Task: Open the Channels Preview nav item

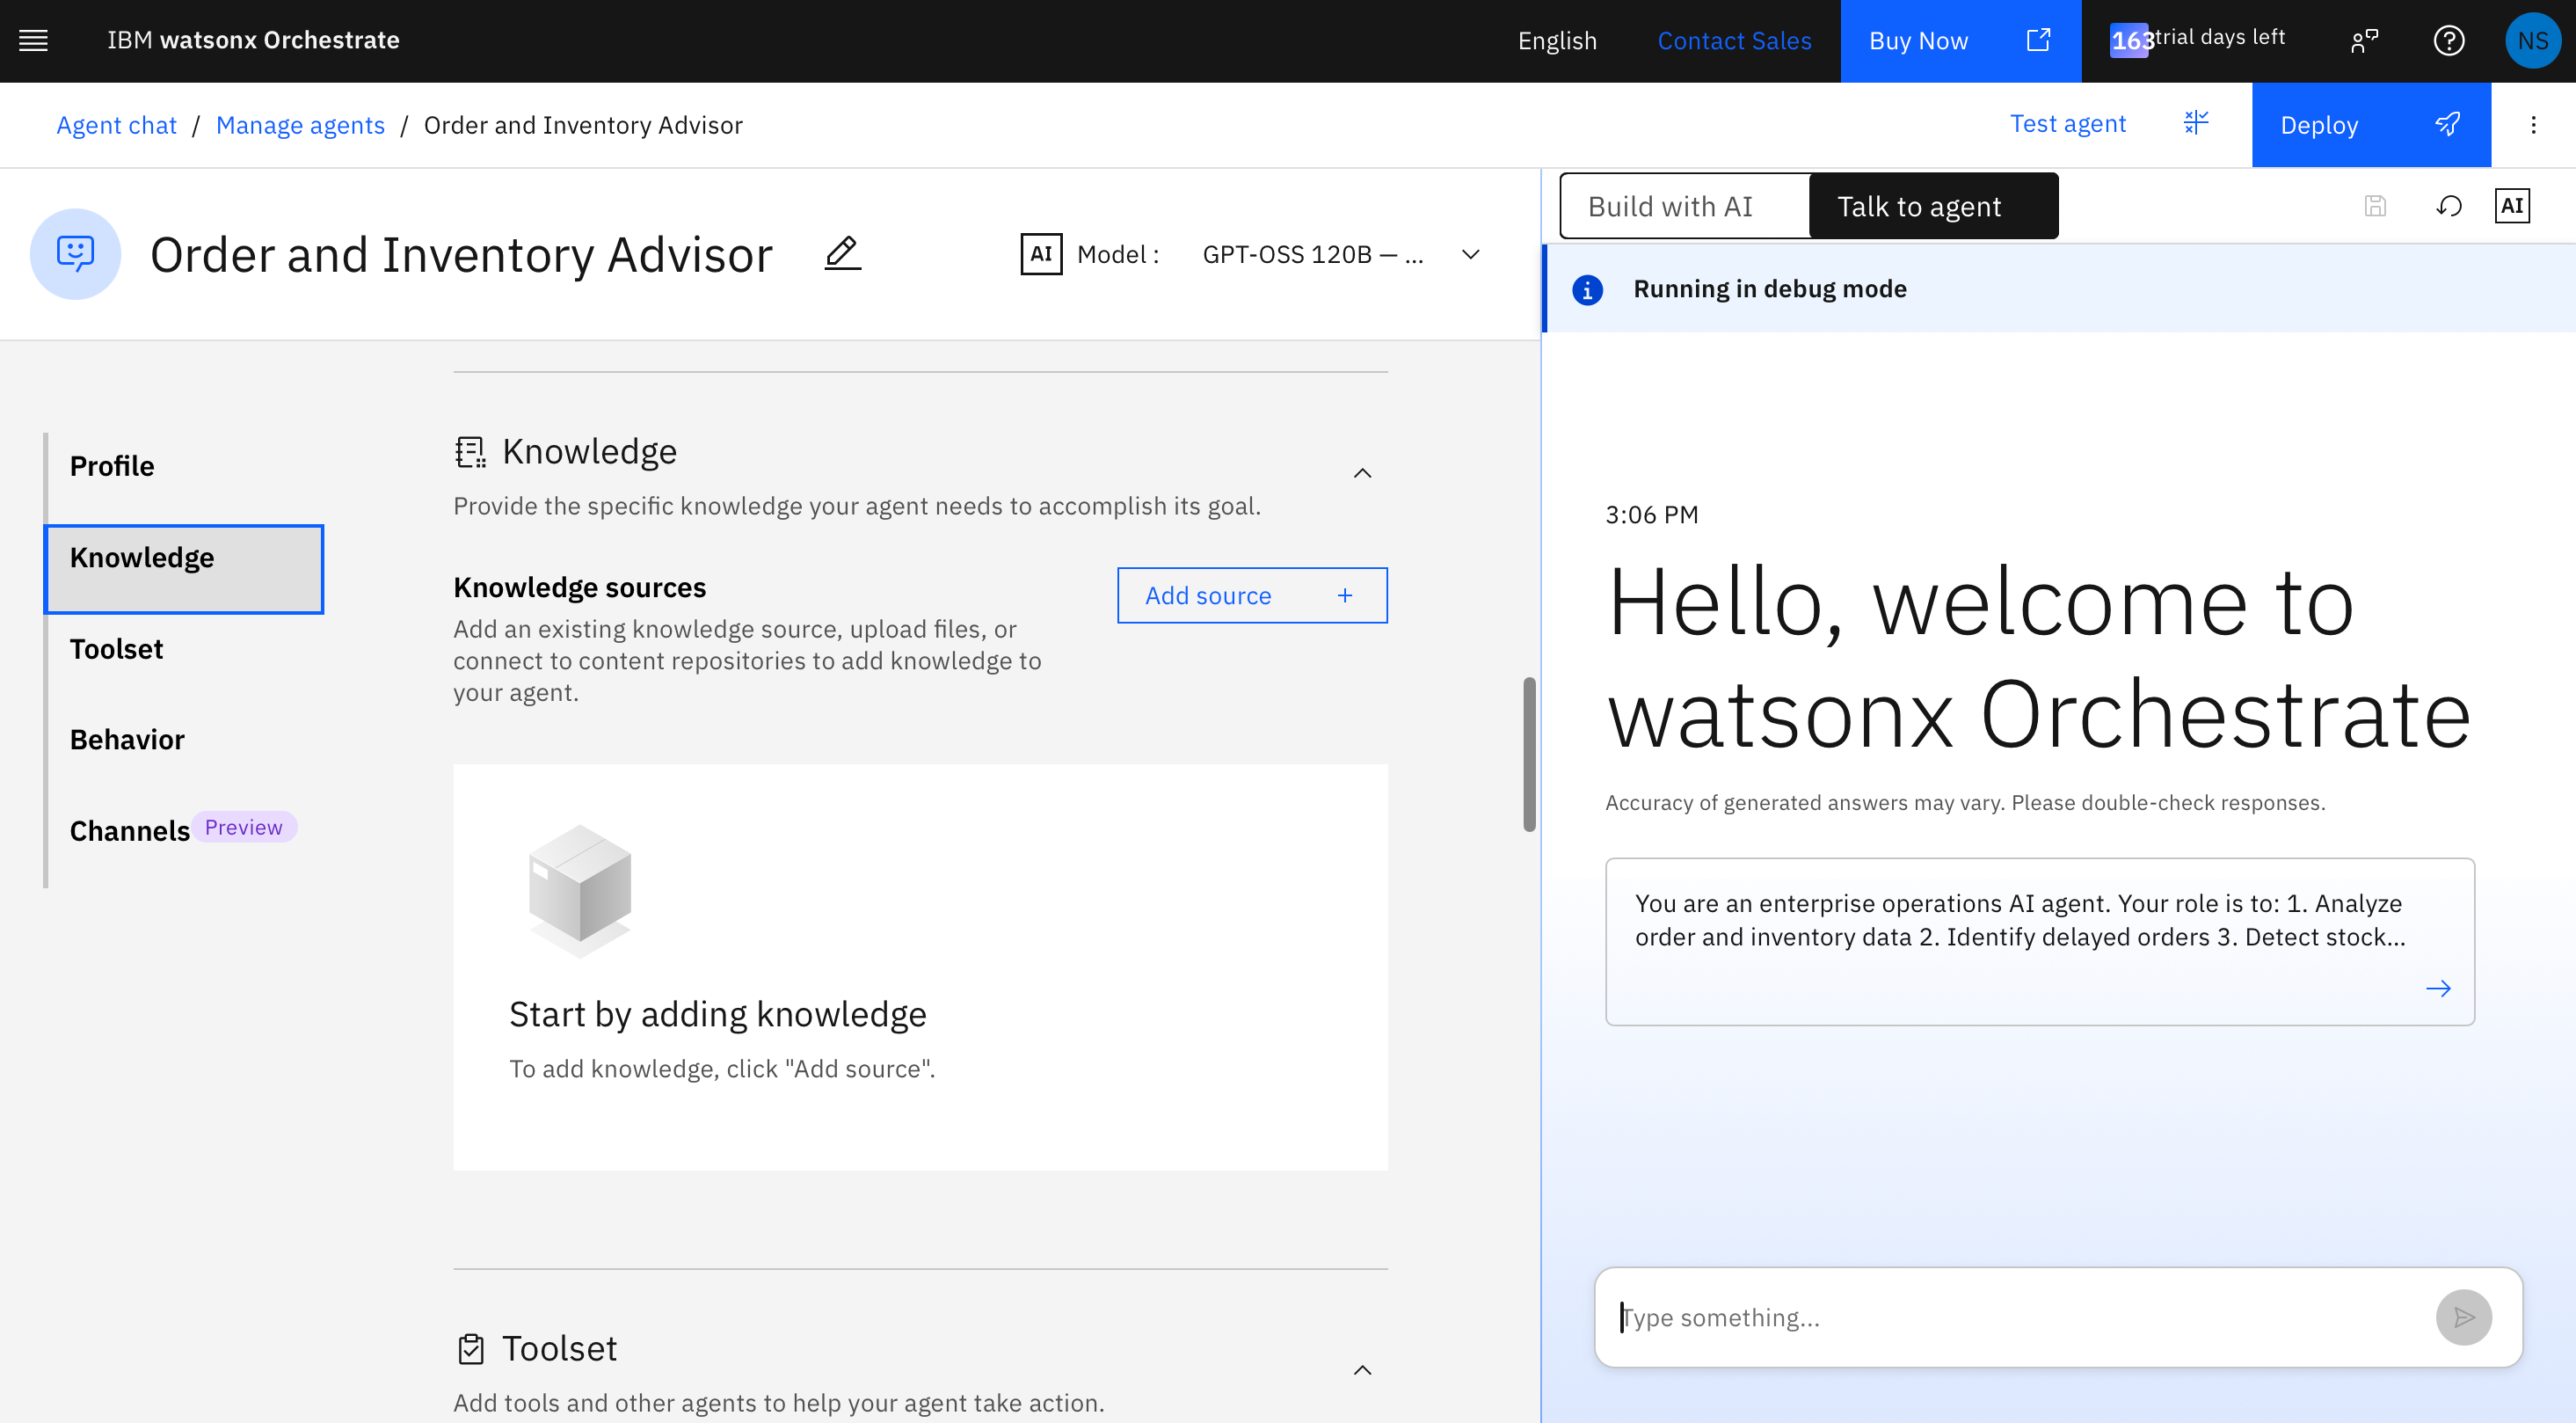Action: (183, 830)
